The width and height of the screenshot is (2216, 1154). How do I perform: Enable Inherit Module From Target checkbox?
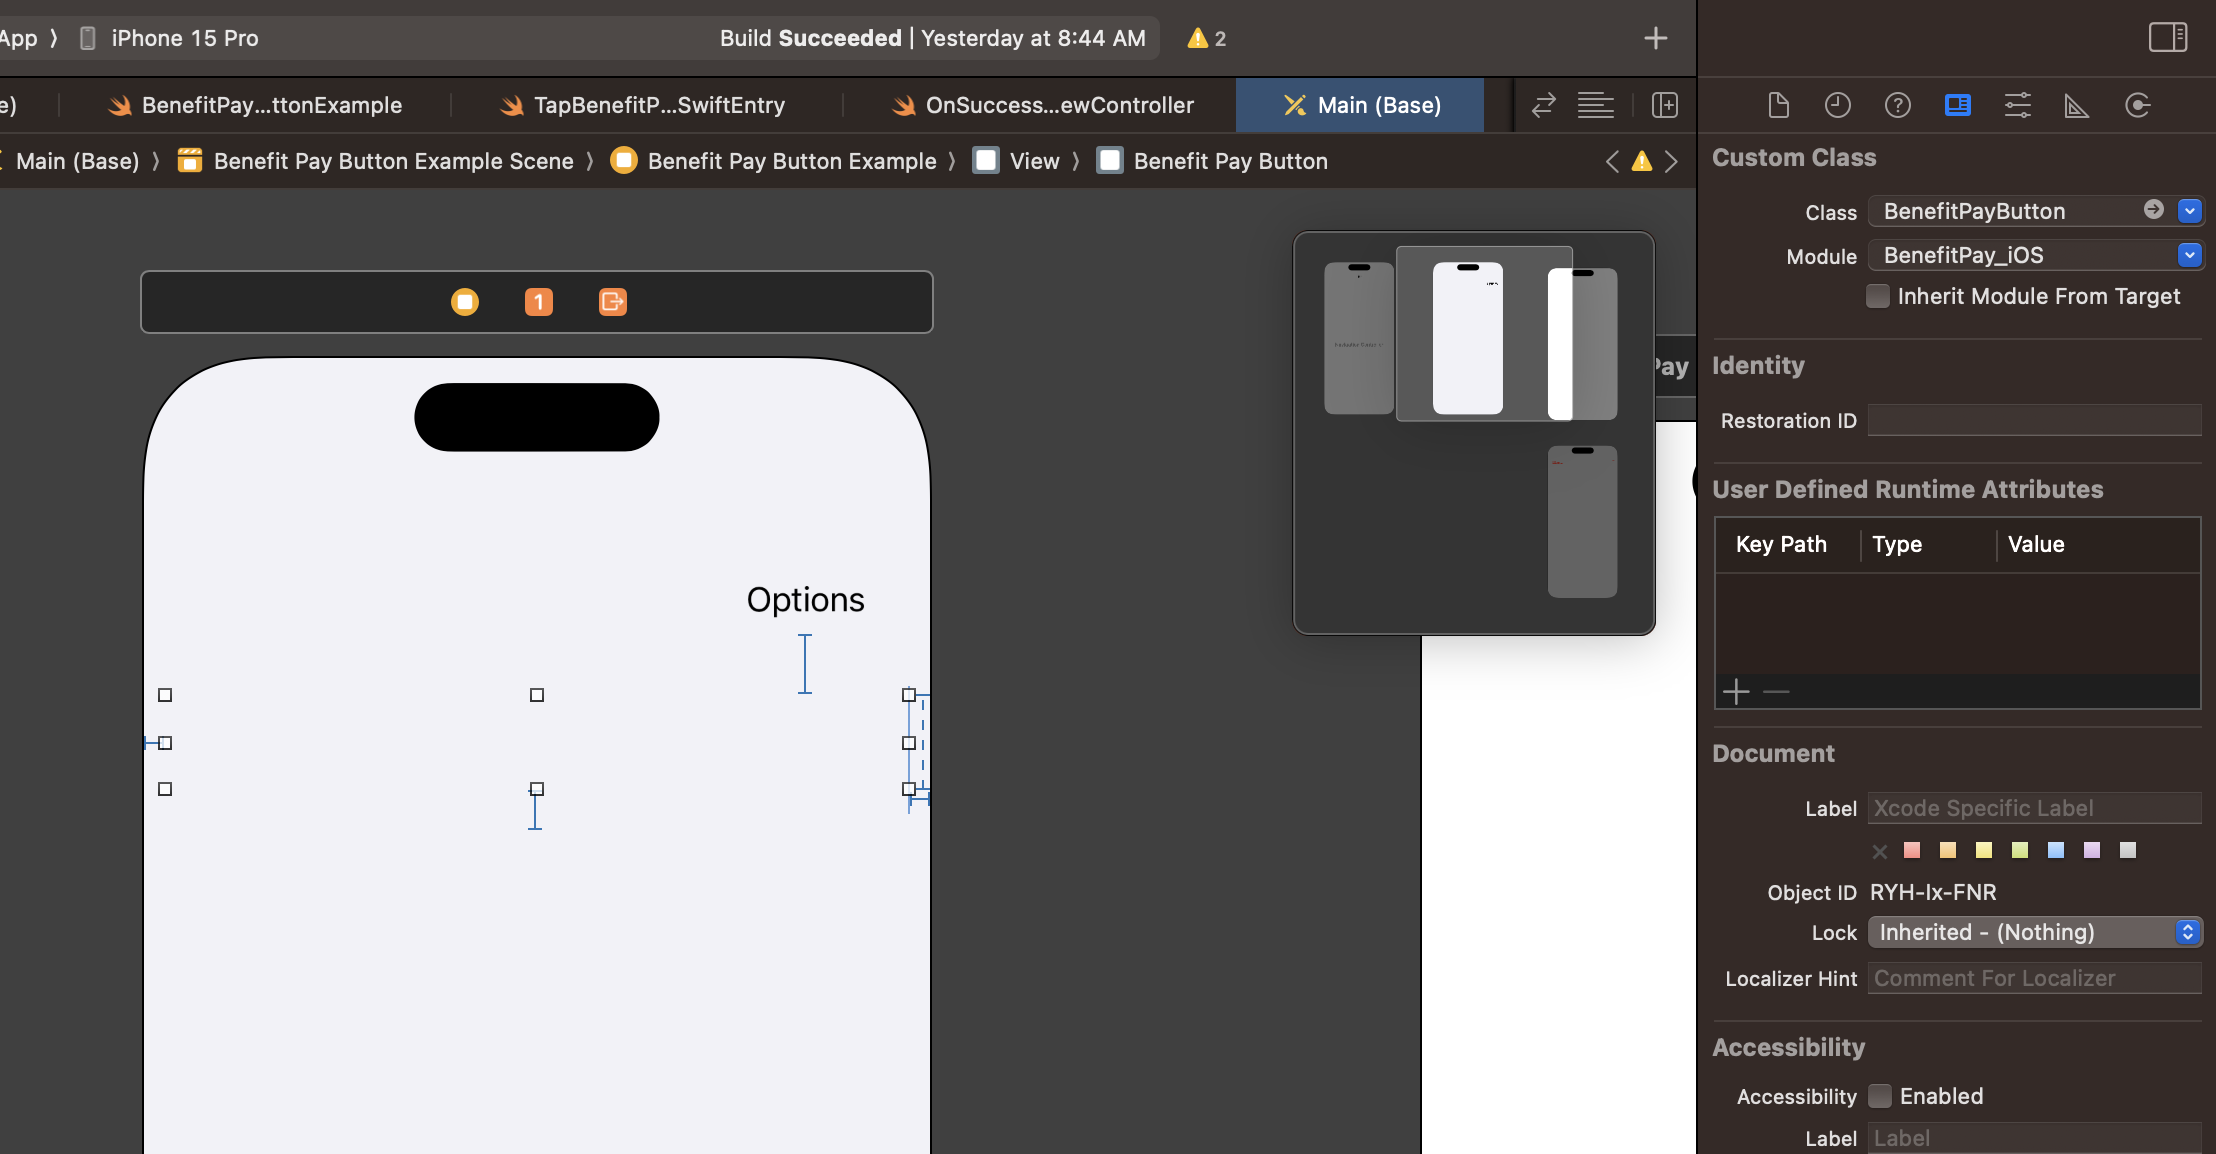pos(1877,296)
